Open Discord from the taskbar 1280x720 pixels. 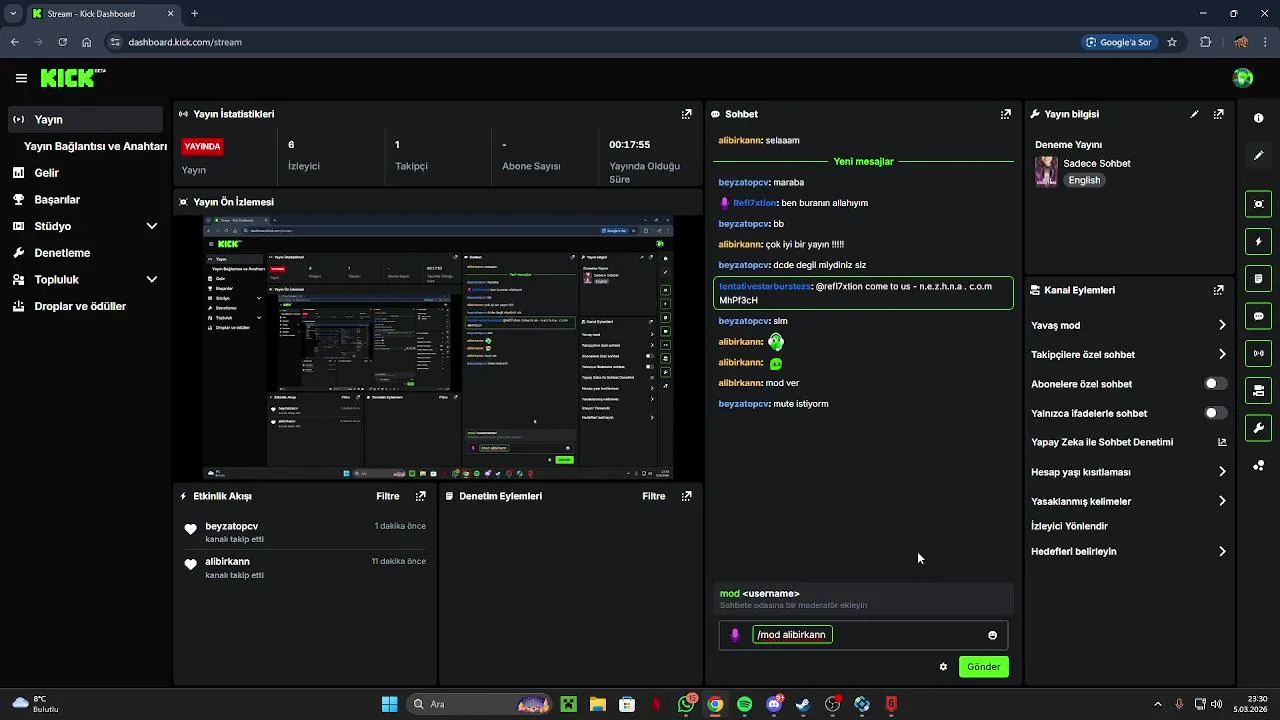pos(774,704)
